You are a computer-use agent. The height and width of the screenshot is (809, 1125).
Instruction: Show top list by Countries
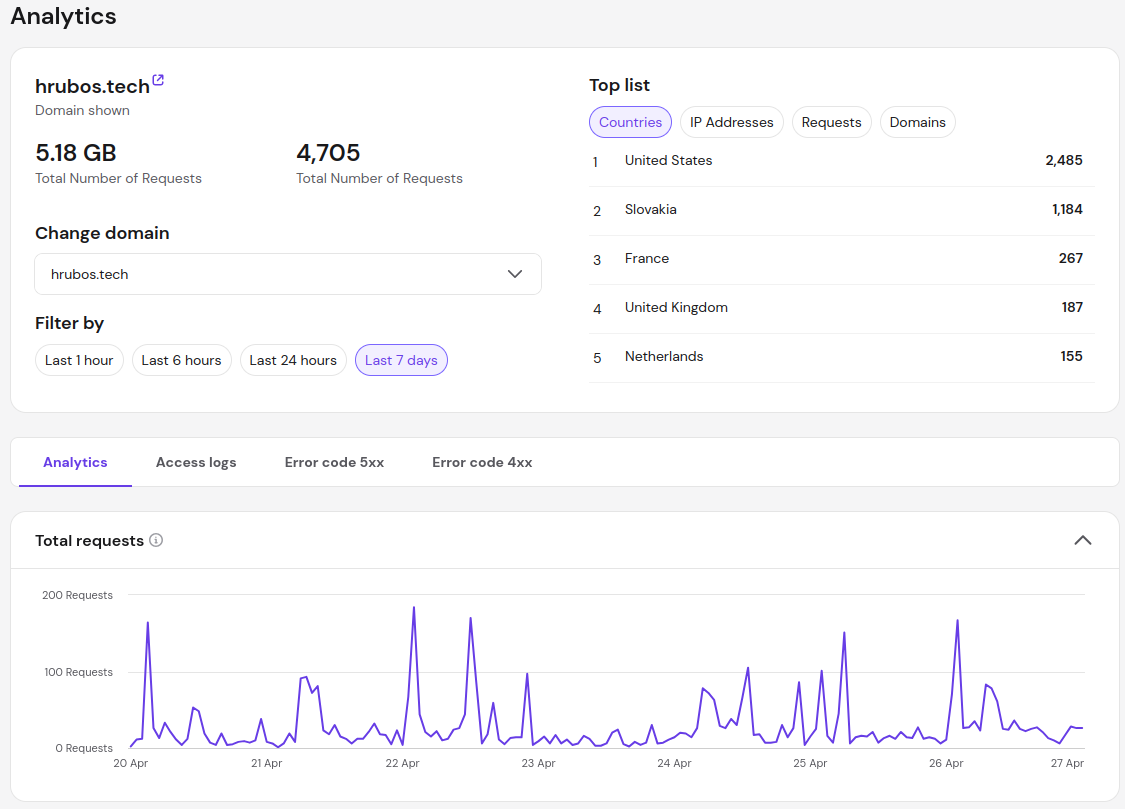[630, 122]
